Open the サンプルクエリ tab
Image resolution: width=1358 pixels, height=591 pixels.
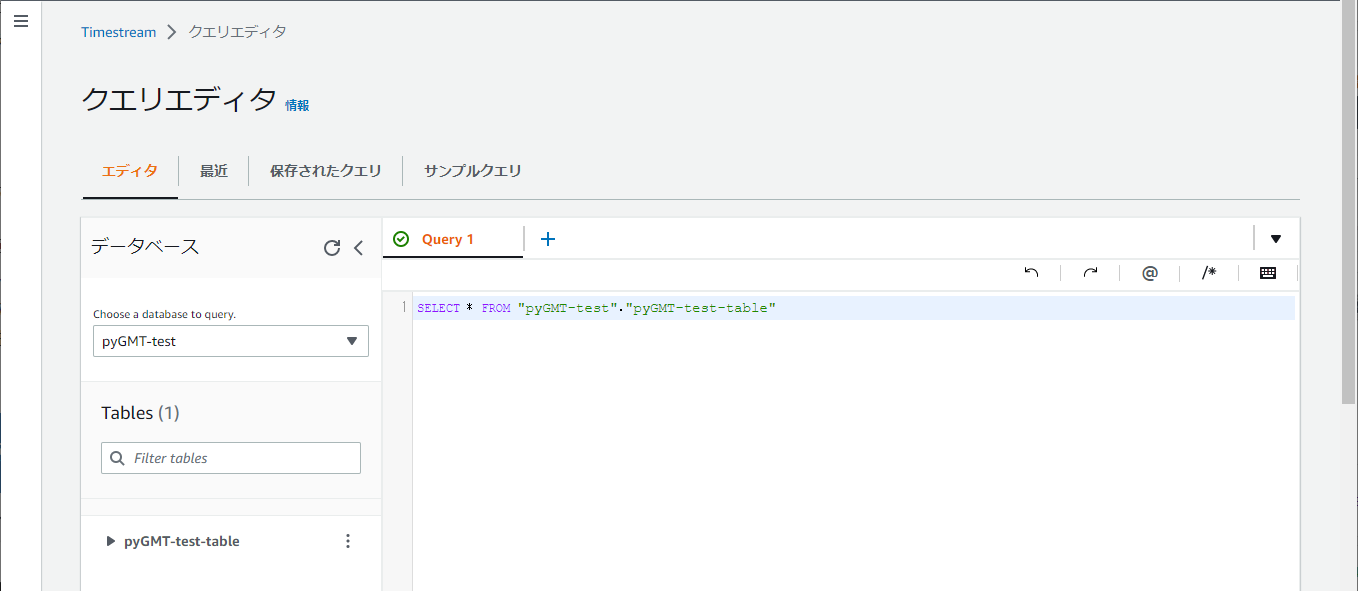click(x=473, y=171)
